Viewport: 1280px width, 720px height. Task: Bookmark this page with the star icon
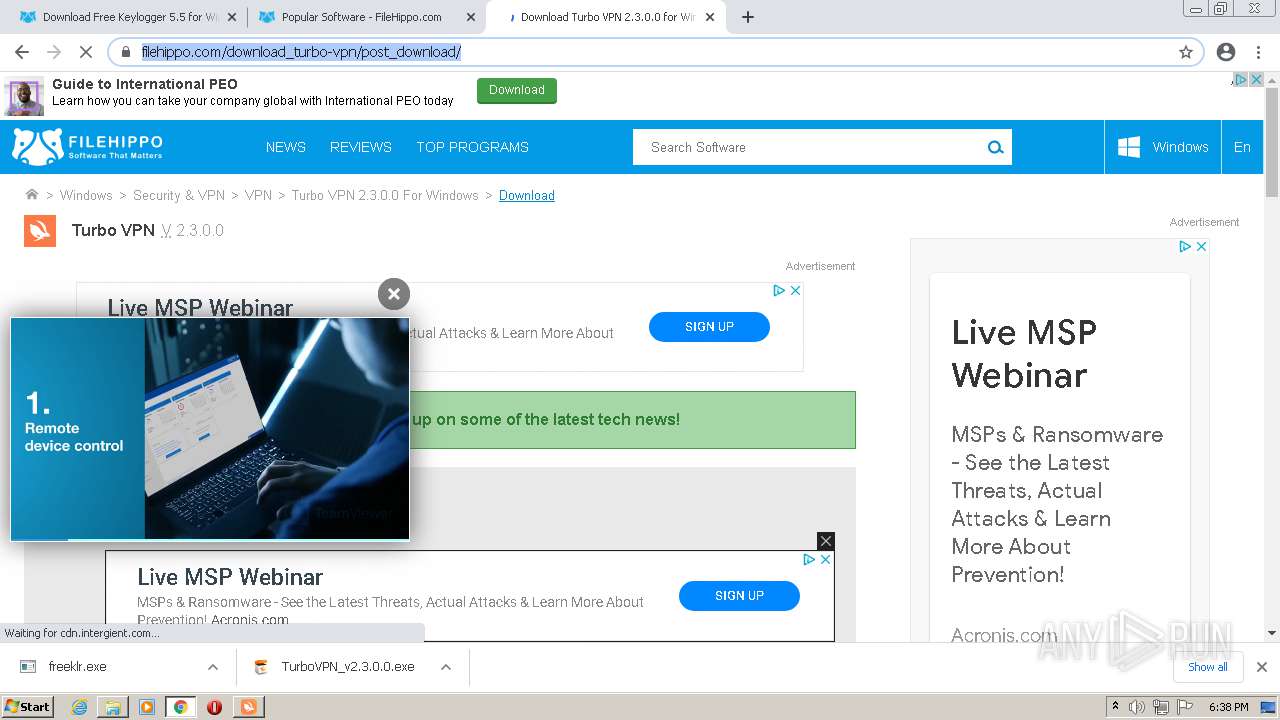(x=1186, y=52)
